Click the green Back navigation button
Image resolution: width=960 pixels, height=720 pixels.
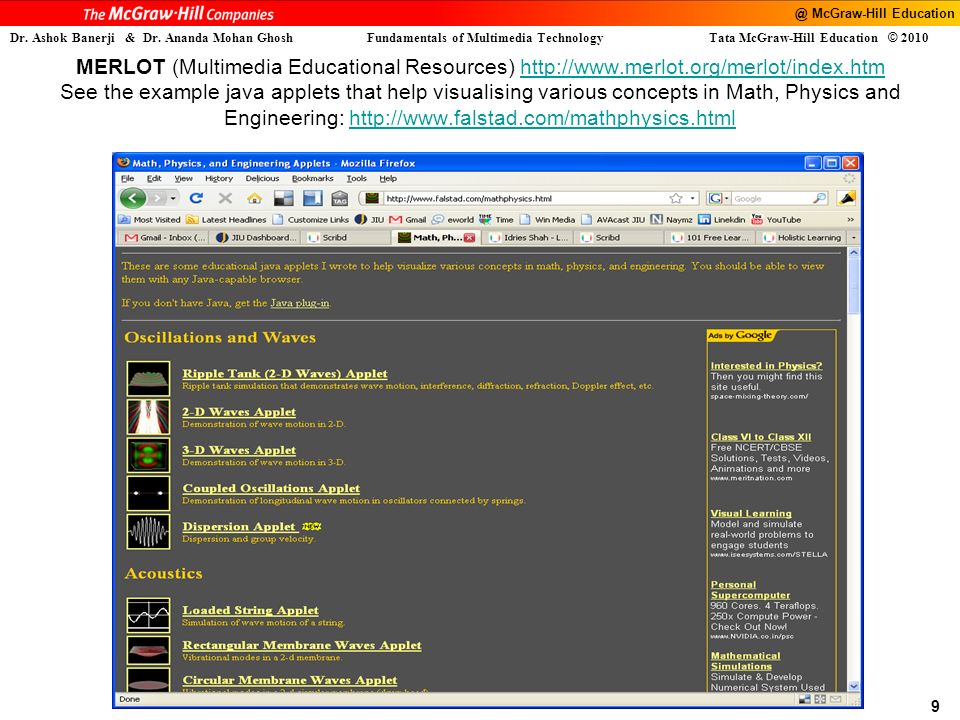point(133,198)
